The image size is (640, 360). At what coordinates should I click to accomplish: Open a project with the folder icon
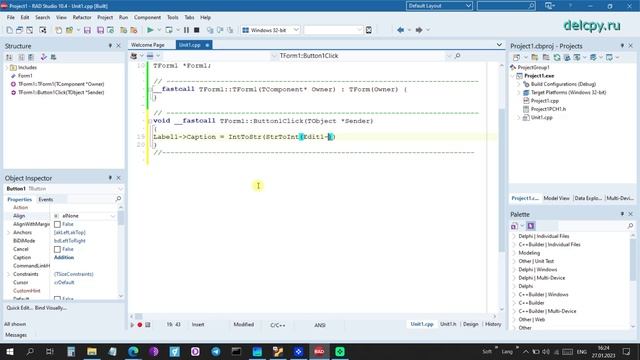tap(69, 30)
